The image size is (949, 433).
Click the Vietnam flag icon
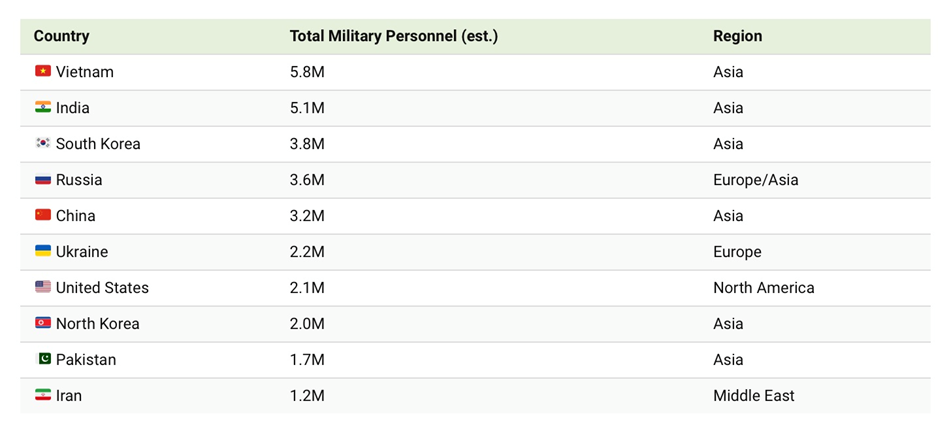(43, 72)
